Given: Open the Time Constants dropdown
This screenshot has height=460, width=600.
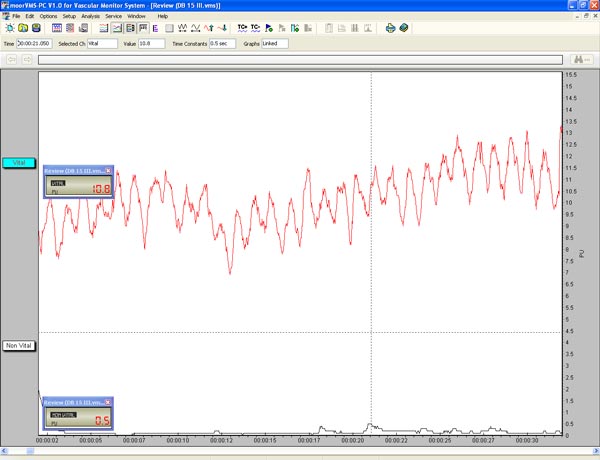Looking at the screenshot, I should (224, 44).
